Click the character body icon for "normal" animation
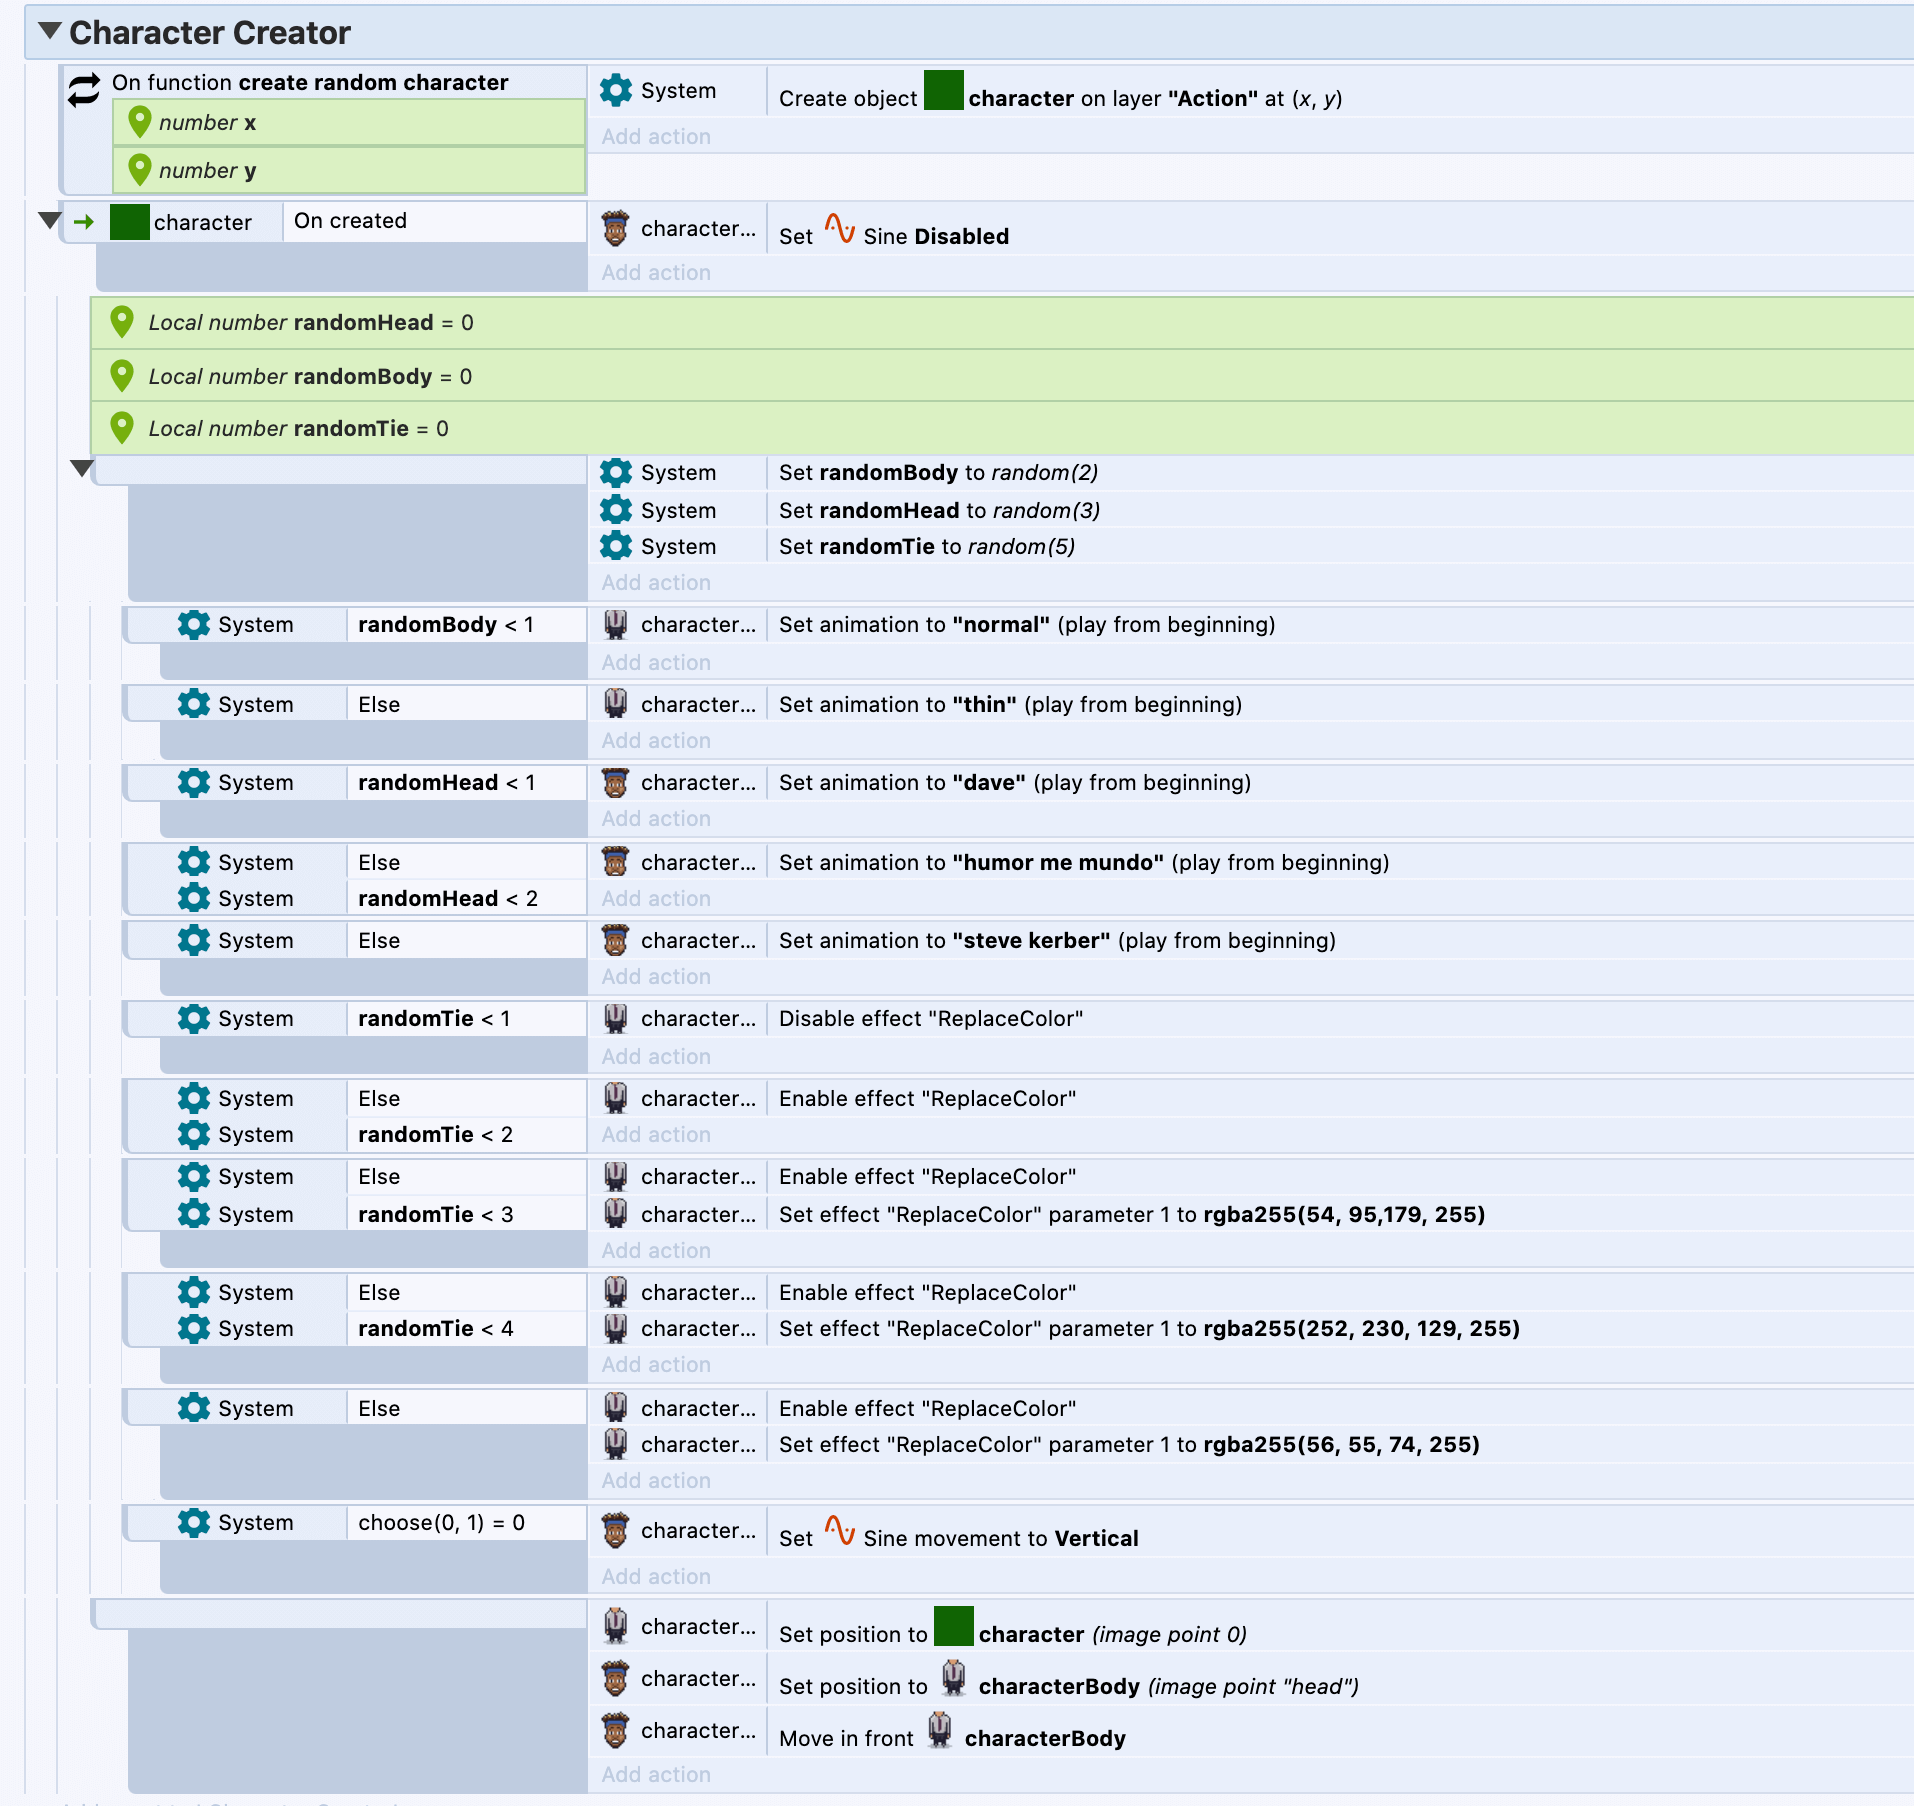This screenshot has width=1914, height=1806. 616,625
